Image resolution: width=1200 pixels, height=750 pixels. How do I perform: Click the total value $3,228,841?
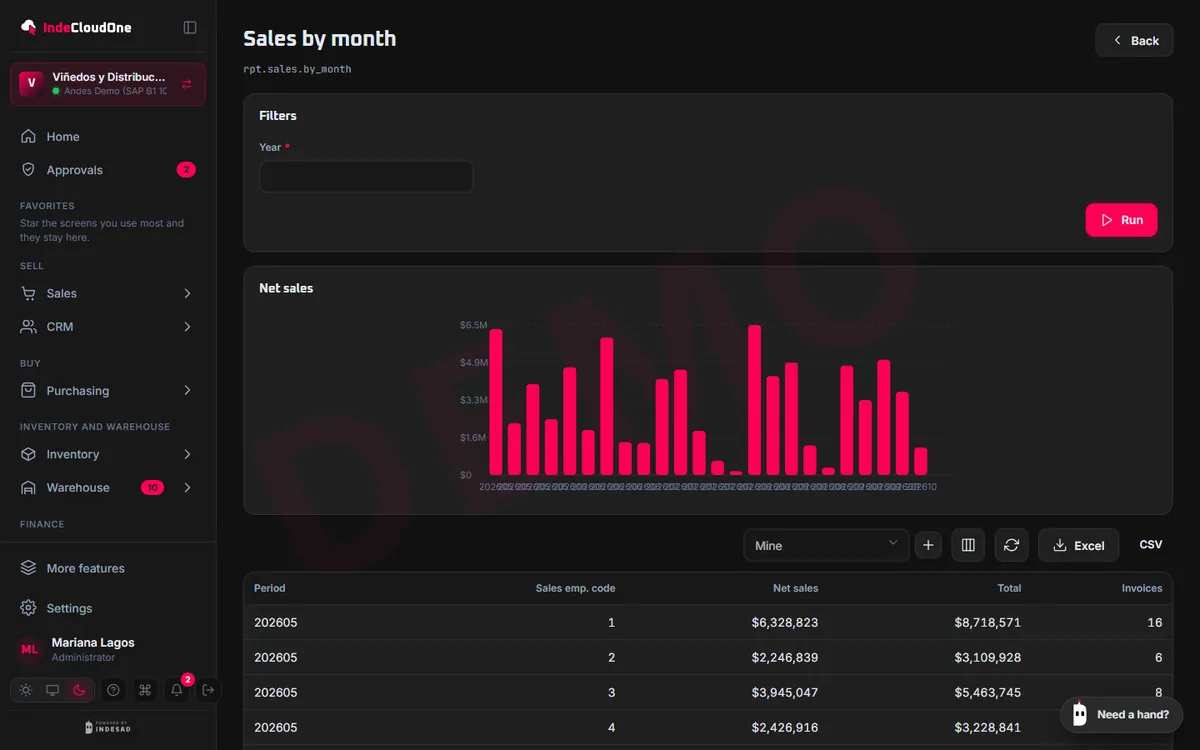tap(988, 727)
